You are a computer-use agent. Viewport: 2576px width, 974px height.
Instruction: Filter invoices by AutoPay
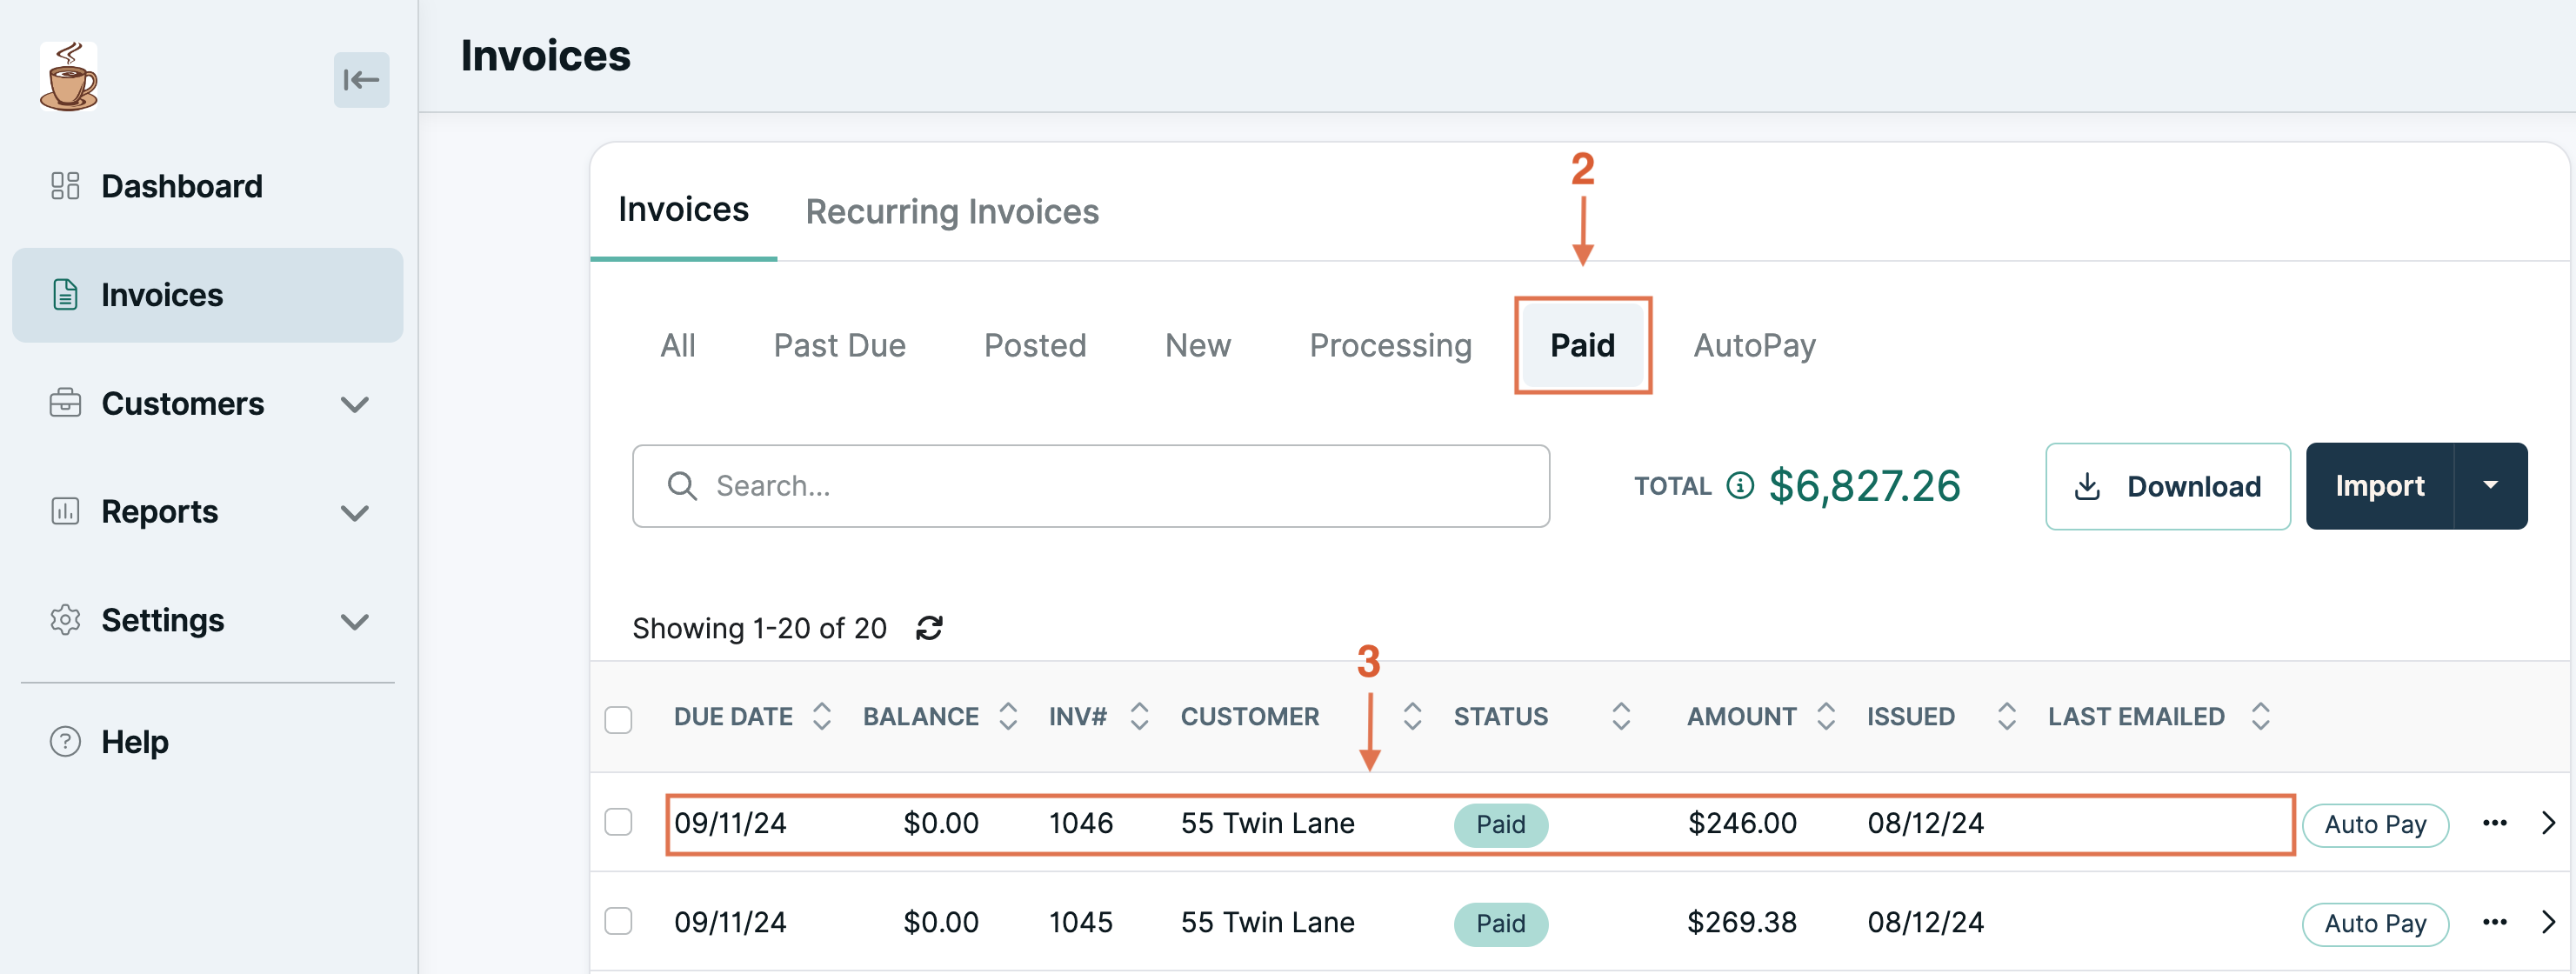coord(1754,345)
